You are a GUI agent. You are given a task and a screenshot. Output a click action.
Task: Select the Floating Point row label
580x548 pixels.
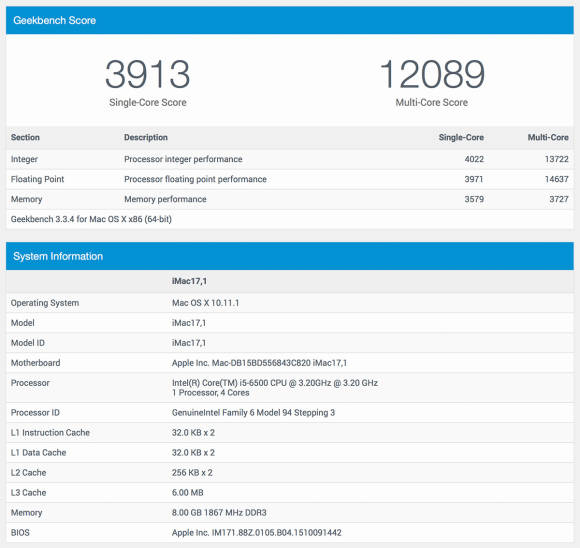tap(37, 179)
